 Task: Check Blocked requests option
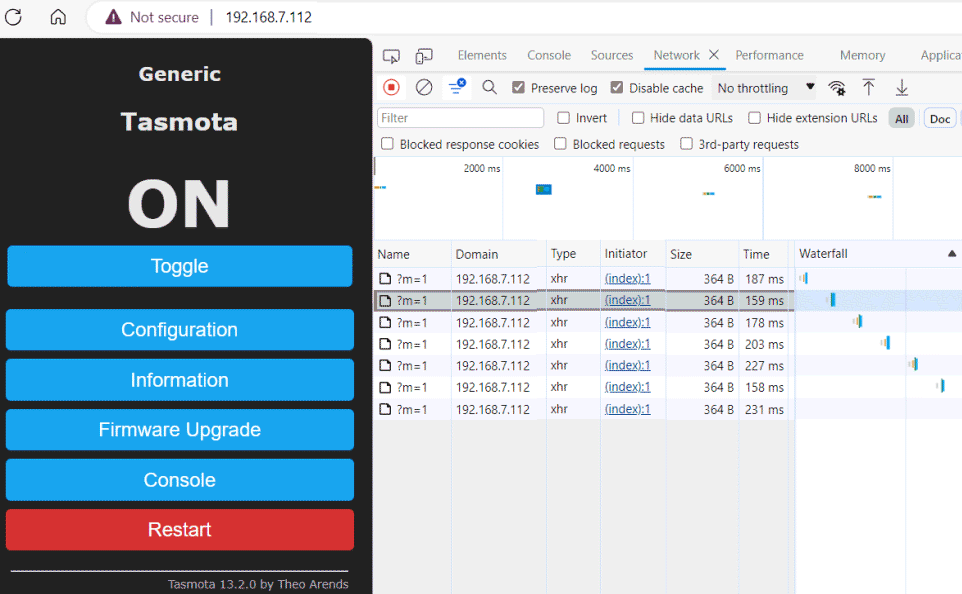[560, 144]
